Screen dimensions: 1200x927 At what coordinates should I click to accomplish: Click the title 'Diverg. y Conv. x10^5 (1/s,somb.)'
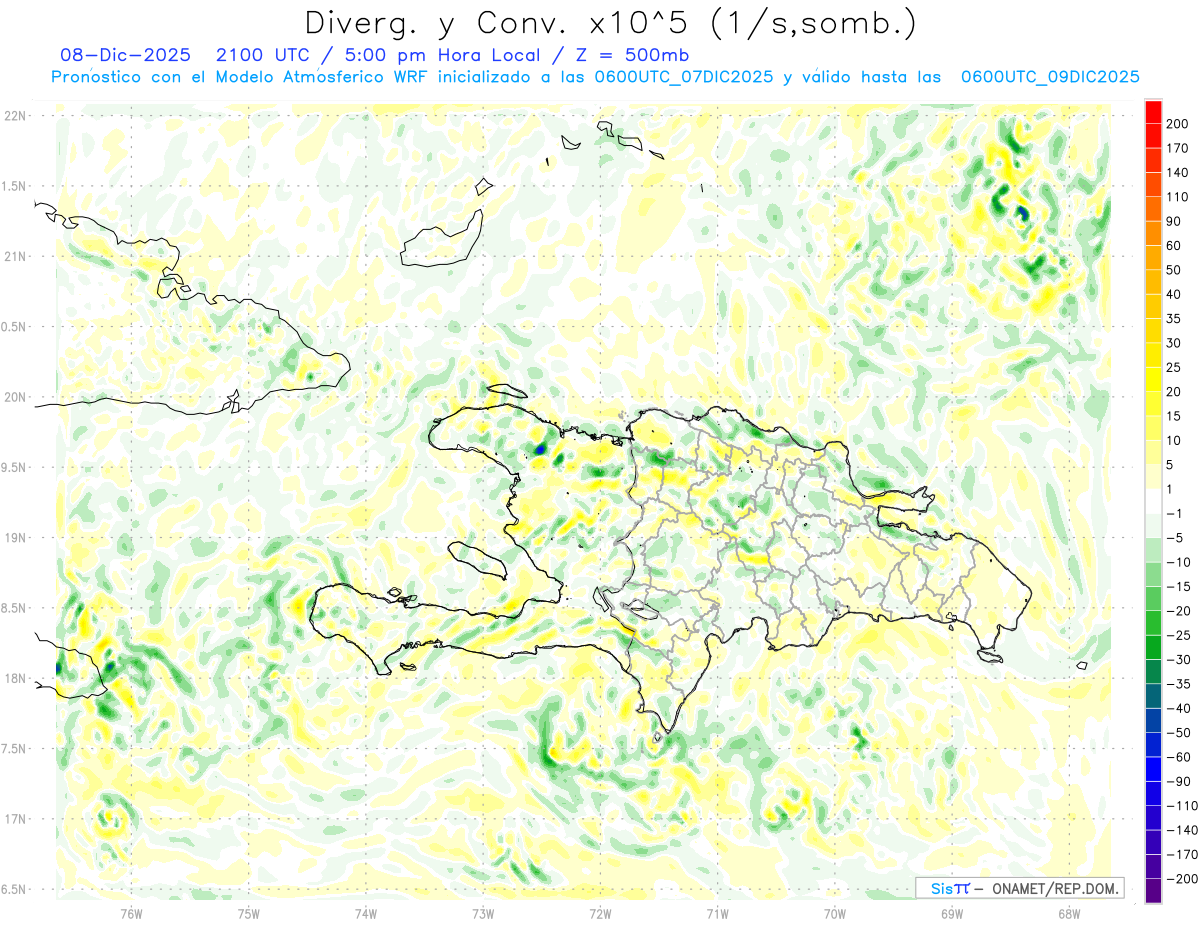click(610, 24)
